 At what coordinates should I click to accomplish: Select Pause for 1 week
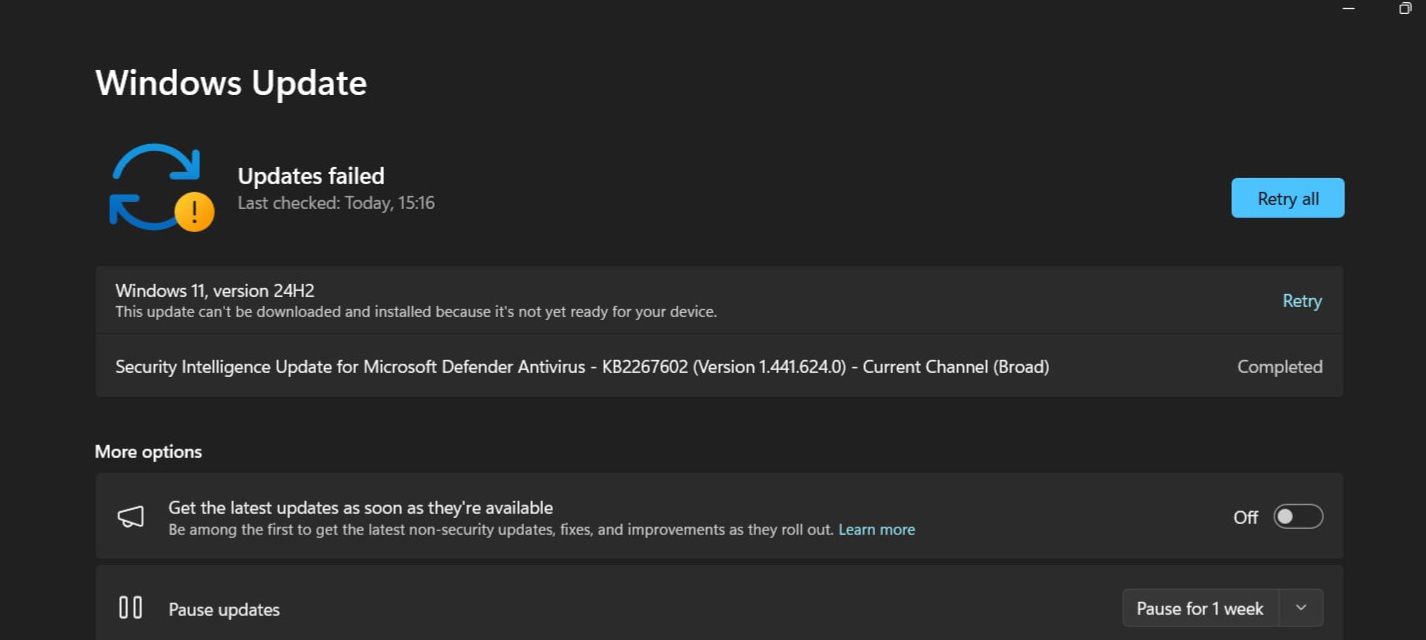coord(1200,608)
